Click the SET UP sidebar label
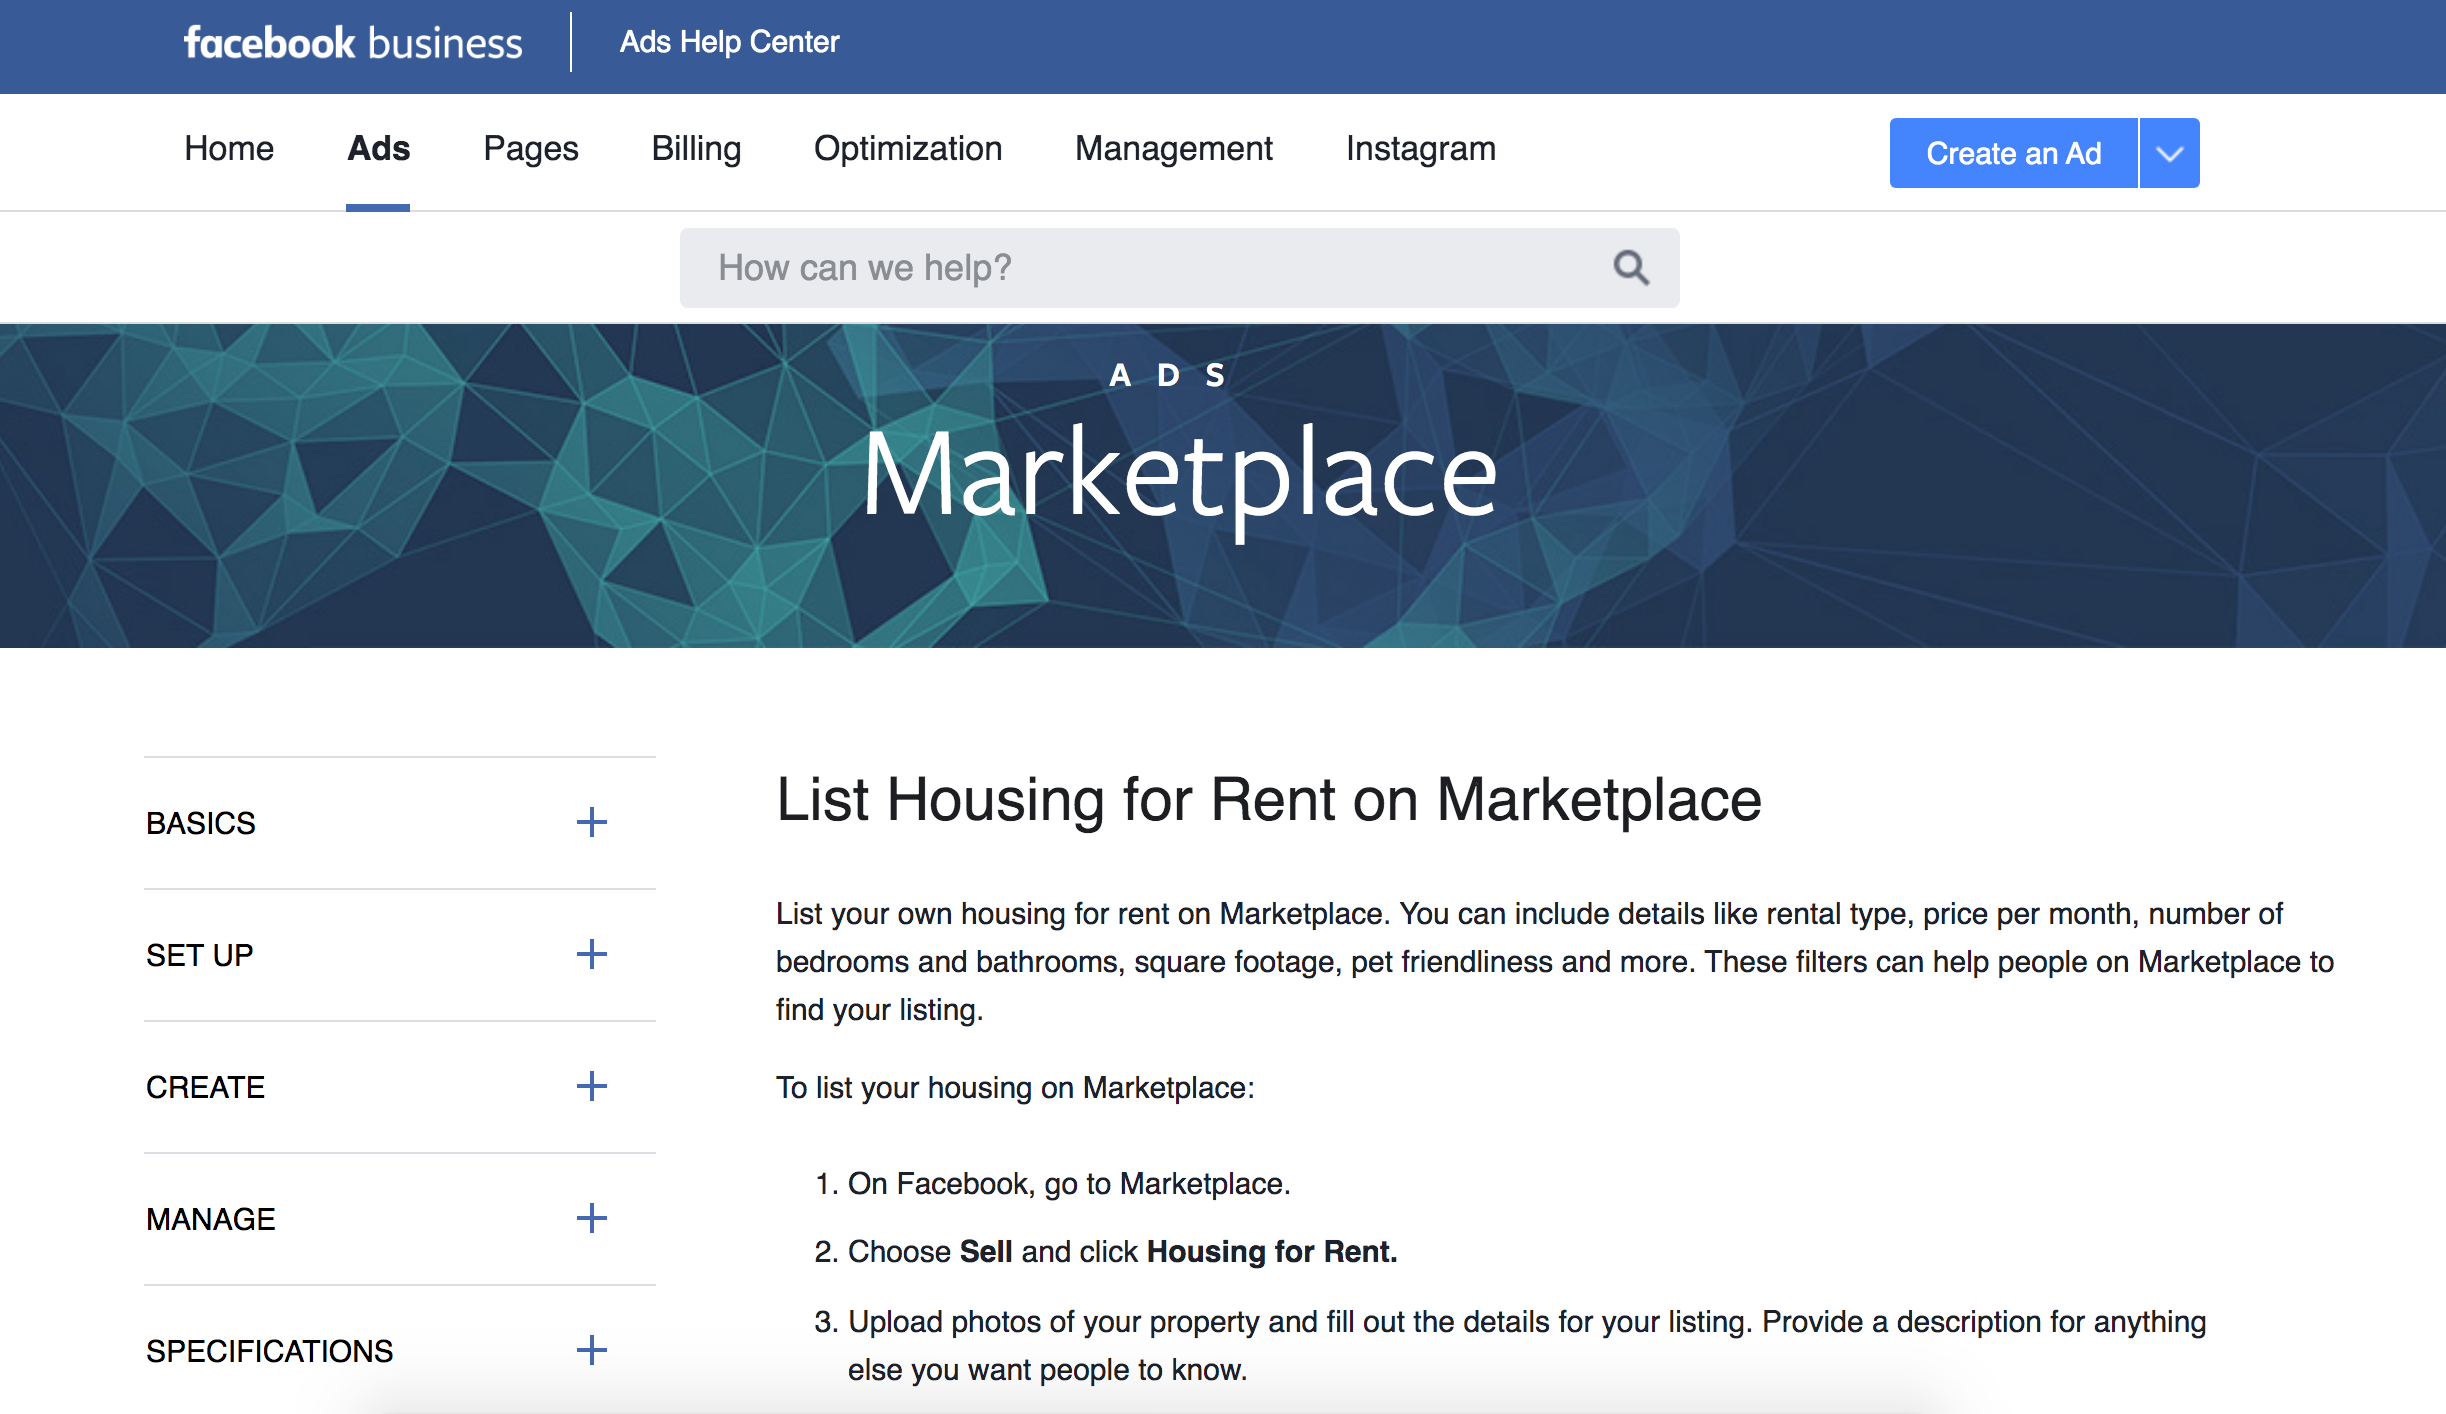This screenshot has height=1414, width=2446. 200,955
